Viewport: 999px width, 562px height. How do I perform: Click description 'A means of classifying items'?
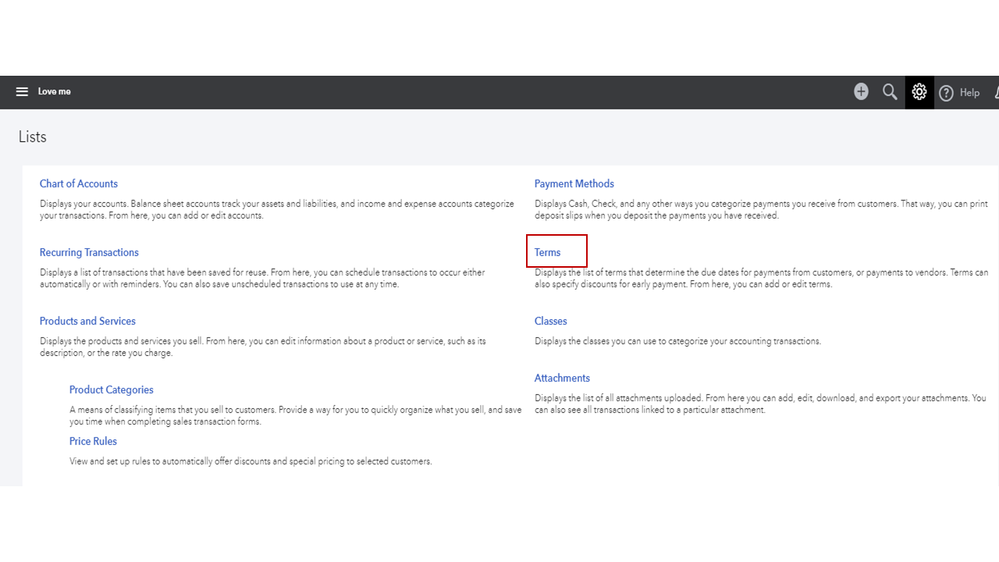point(296,415)
